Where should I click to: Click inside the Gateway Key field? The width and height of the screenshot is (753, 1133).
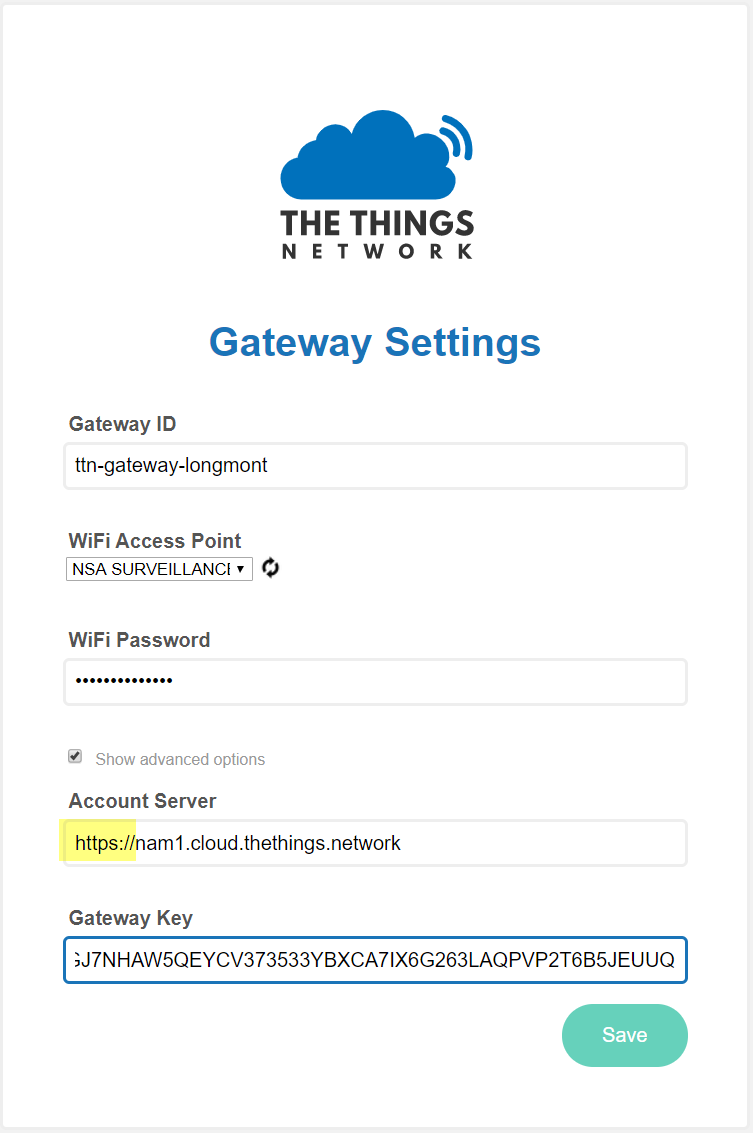375,960
